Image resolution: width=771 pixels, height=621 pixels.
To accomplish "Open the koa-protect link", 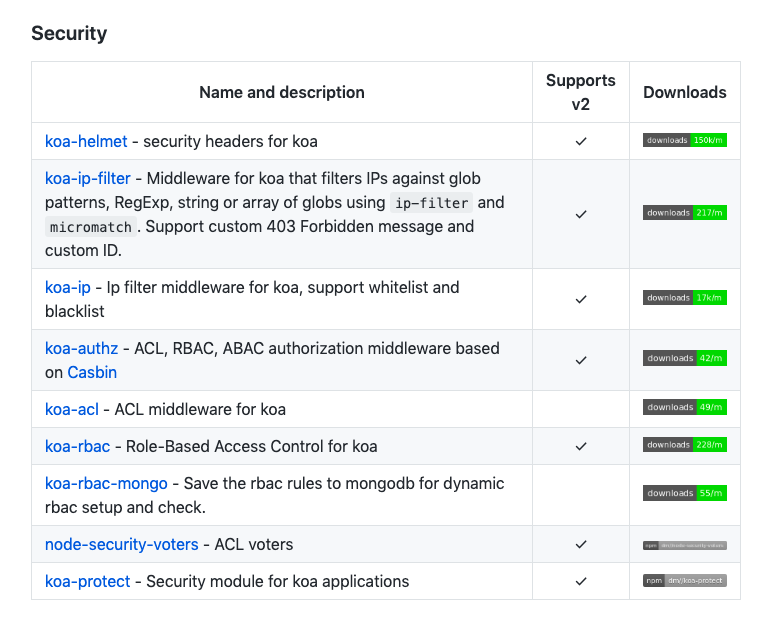I will pos(88,581).
